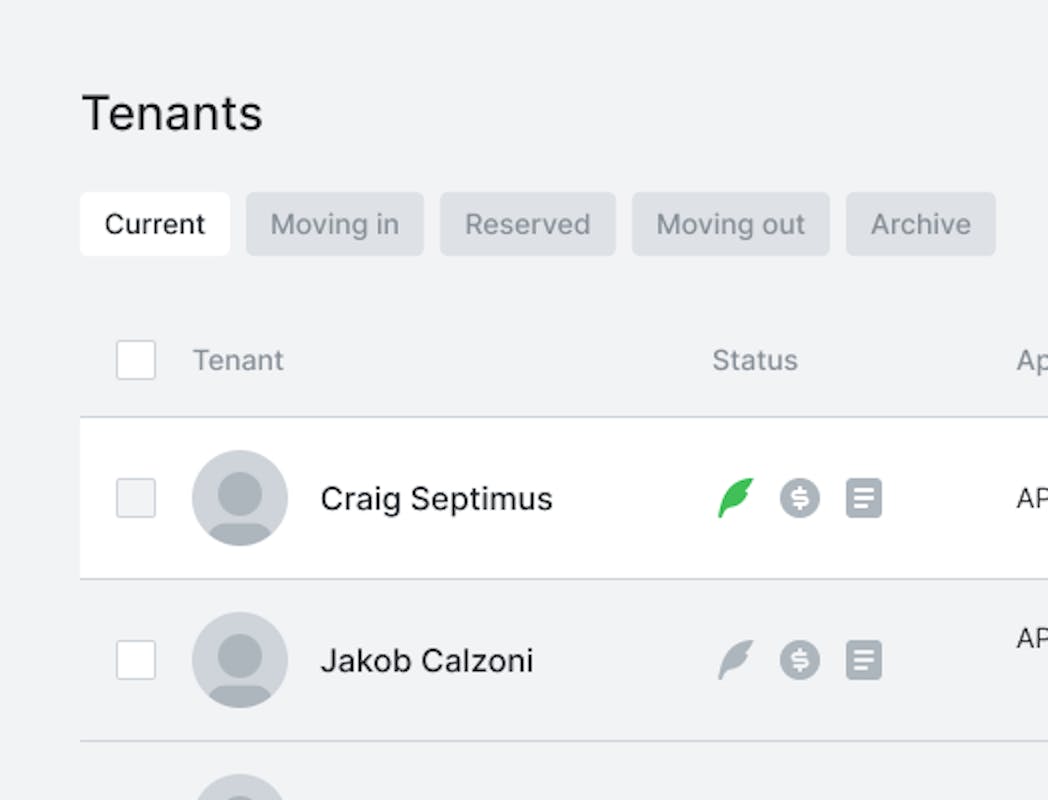The height and width of the screenshot is (800, 1048).
Task: Click Jakob Calzoni's dollar payment icon
Action: [x=800, y=660]
